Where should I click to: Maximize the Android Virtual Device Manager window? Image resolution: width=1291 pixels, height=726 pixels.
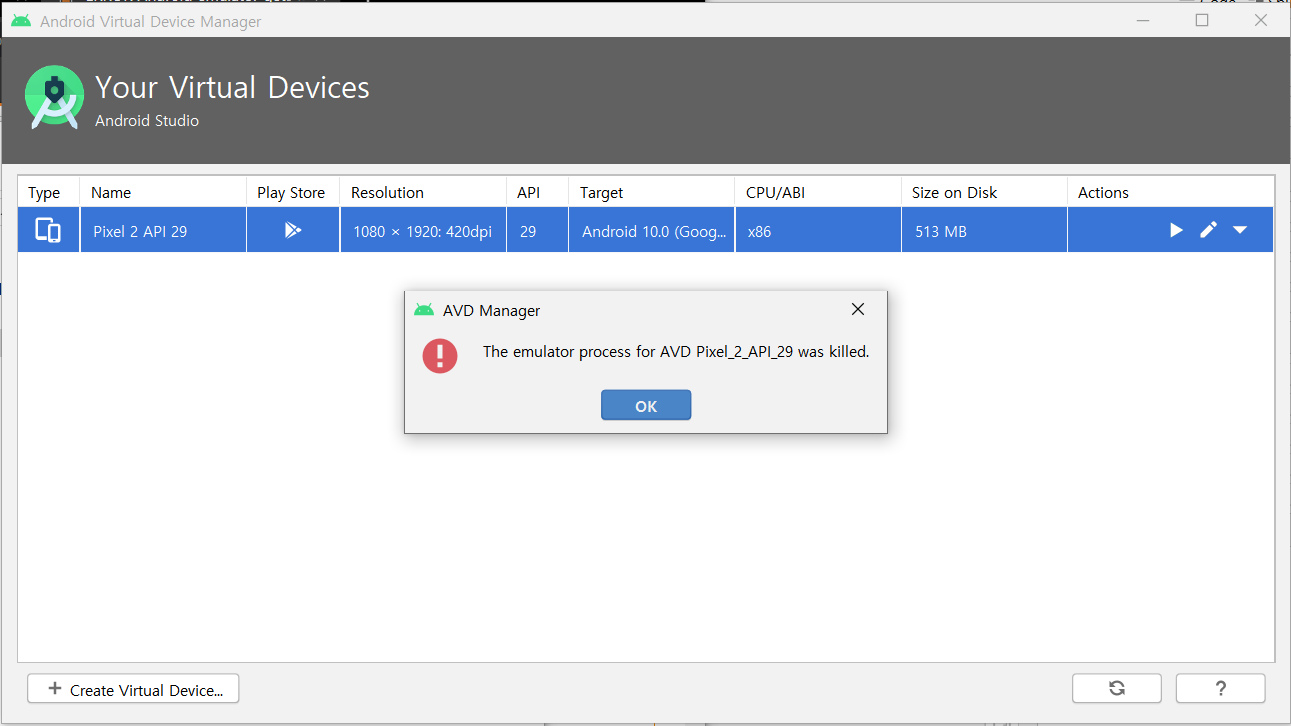pyautogui.click(x=1202, y=20)
